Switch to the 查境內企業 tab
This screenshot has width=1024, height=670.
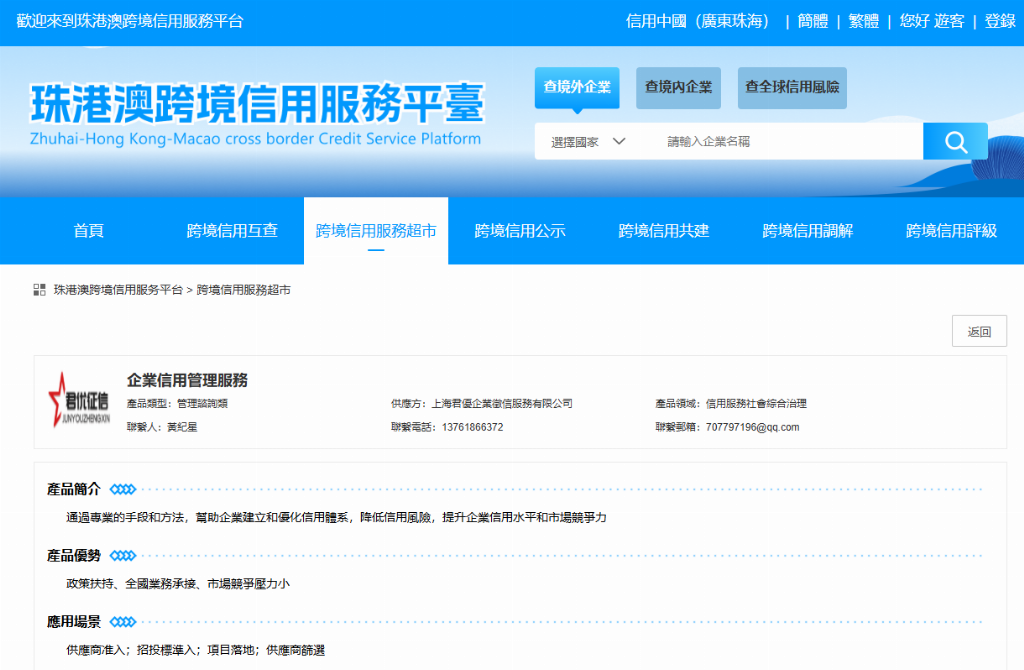coord(679,87)
